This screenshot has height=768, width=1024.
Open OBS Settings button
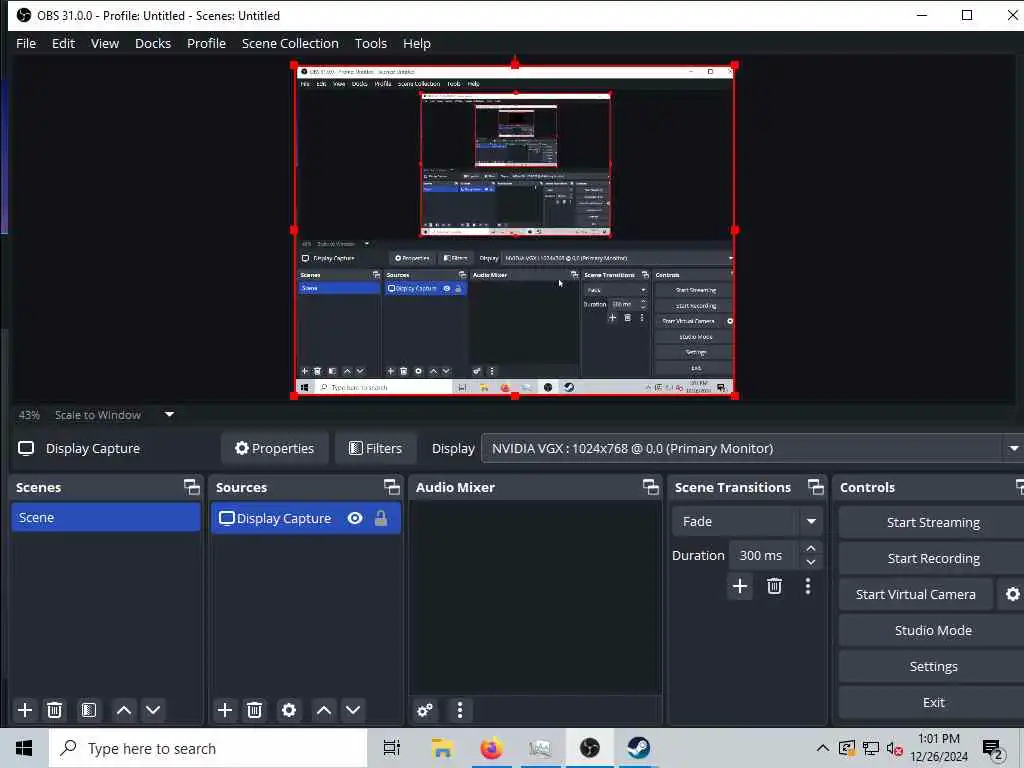click(933, 666)
